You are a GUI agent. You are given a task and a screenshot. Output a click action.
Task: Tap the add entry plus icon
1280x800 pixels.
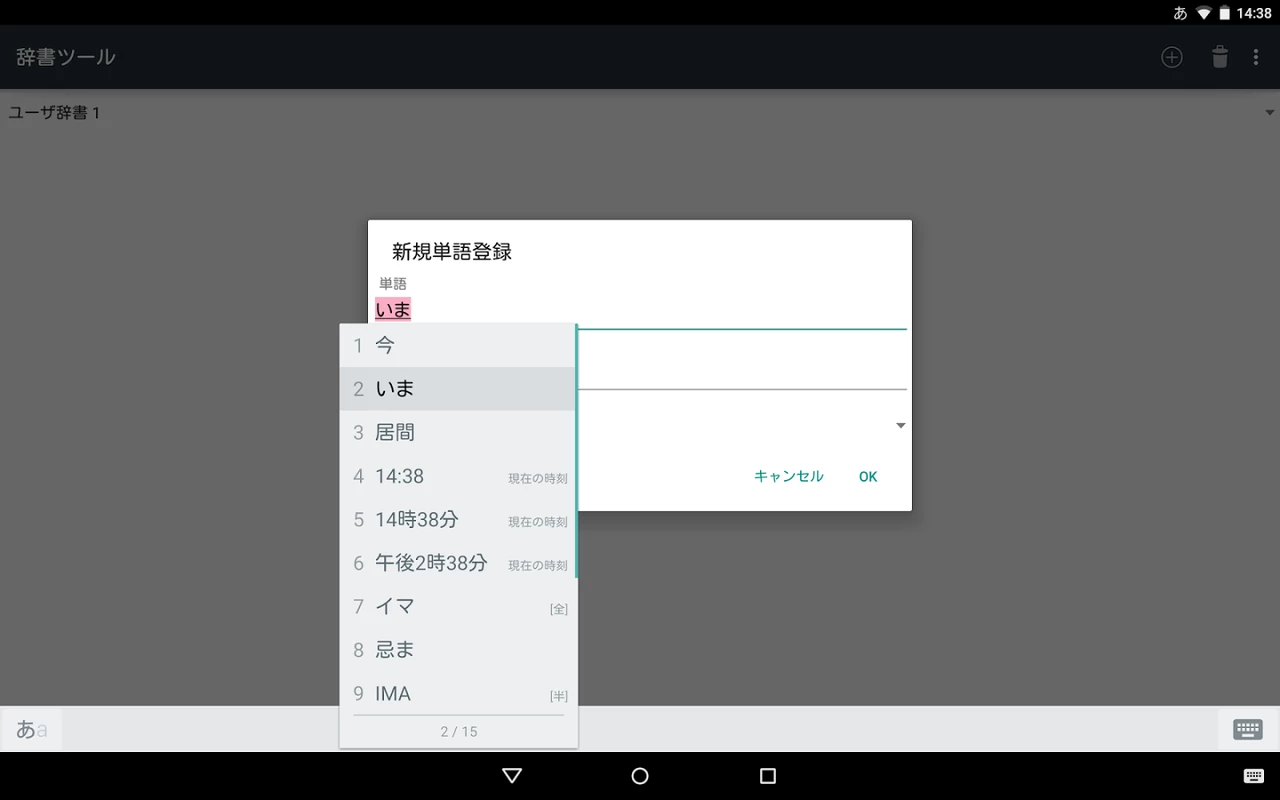coord(1171,57)
